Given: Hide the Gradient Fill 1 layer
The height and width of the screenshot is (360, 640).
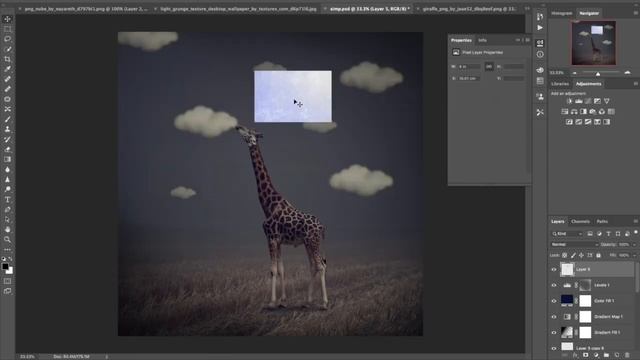Looking at the screenshot, I should click(x=554, y=333).
